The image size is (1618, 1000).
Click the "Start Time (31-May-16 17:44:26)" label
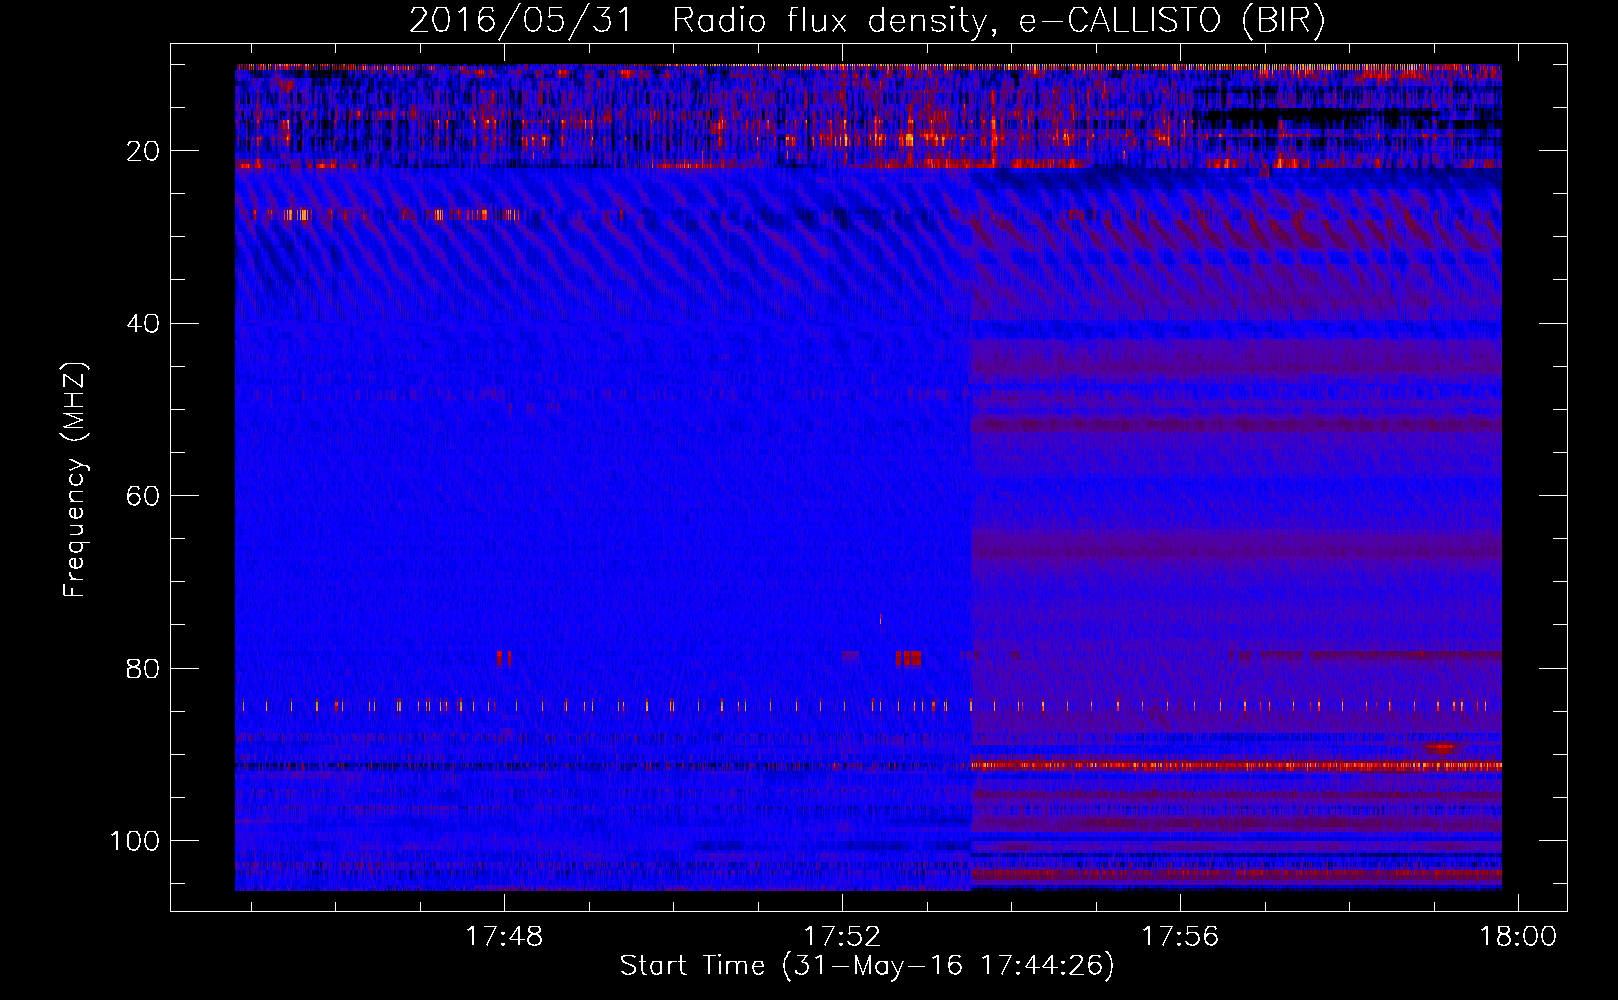[x=867, y=966]
